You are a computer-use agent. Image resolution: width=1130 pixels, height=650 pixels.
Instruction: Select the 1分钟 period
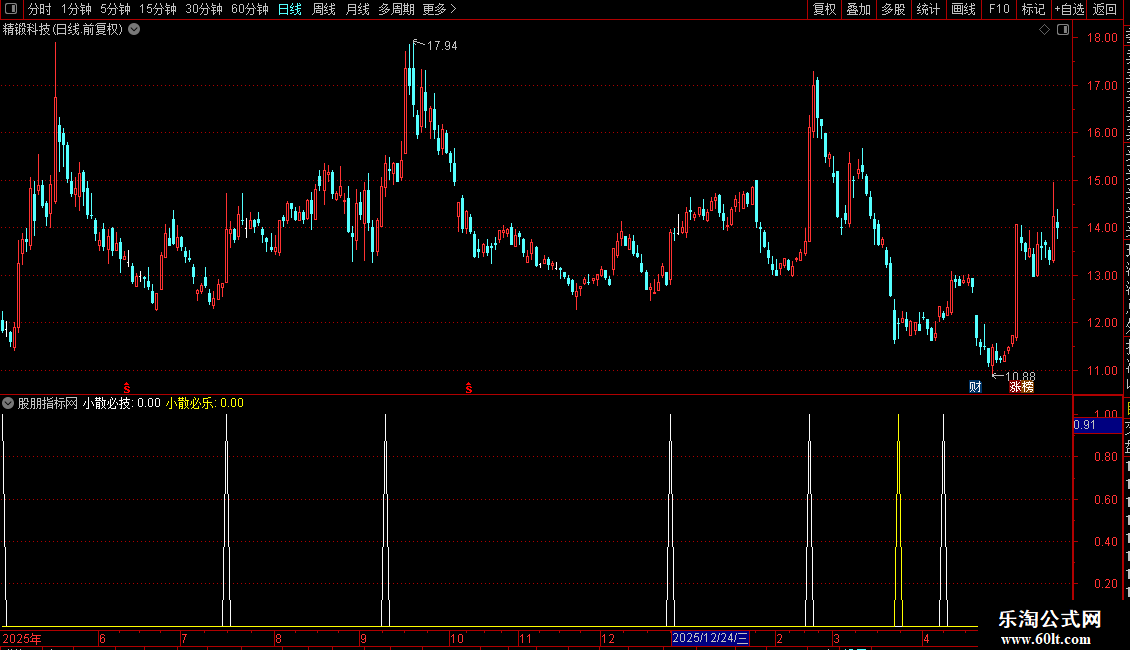(76, 9)
